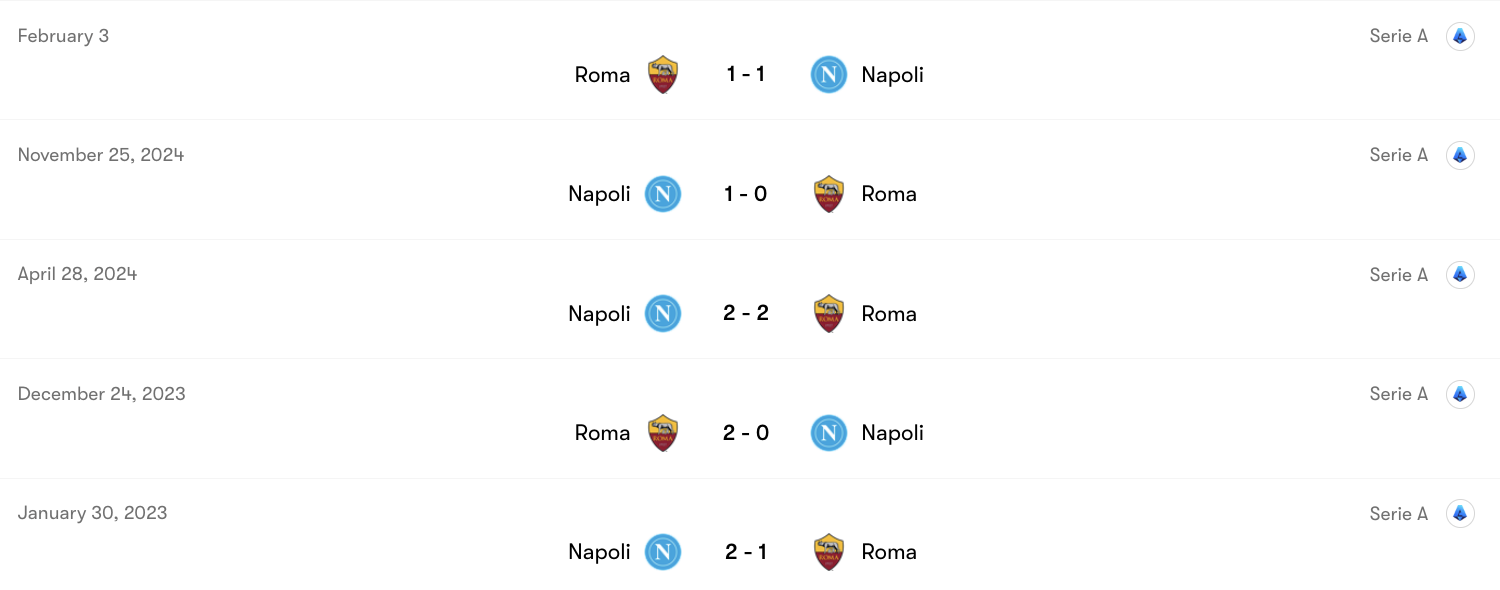Click the Napoli crest from November 25, 2024 match

coord(662,194)
